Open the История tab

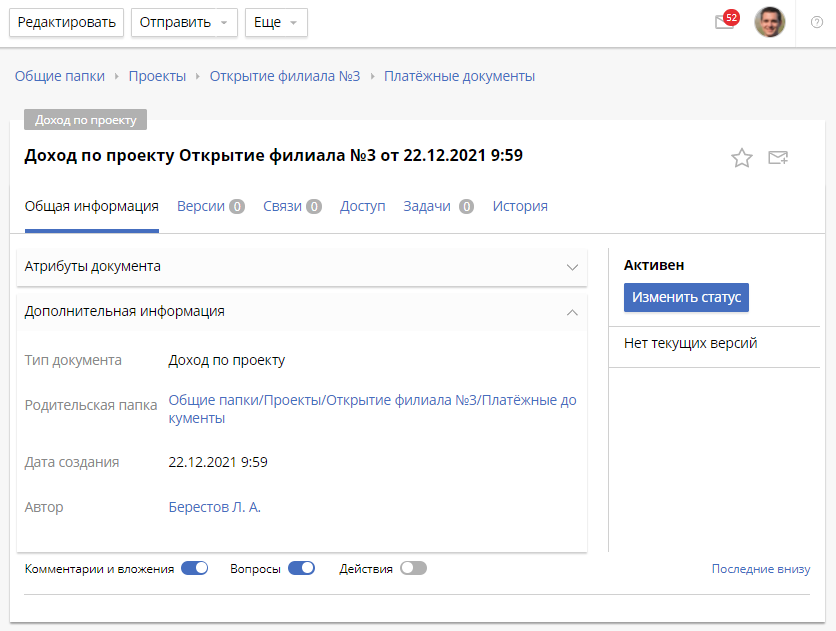coord(520,206)
